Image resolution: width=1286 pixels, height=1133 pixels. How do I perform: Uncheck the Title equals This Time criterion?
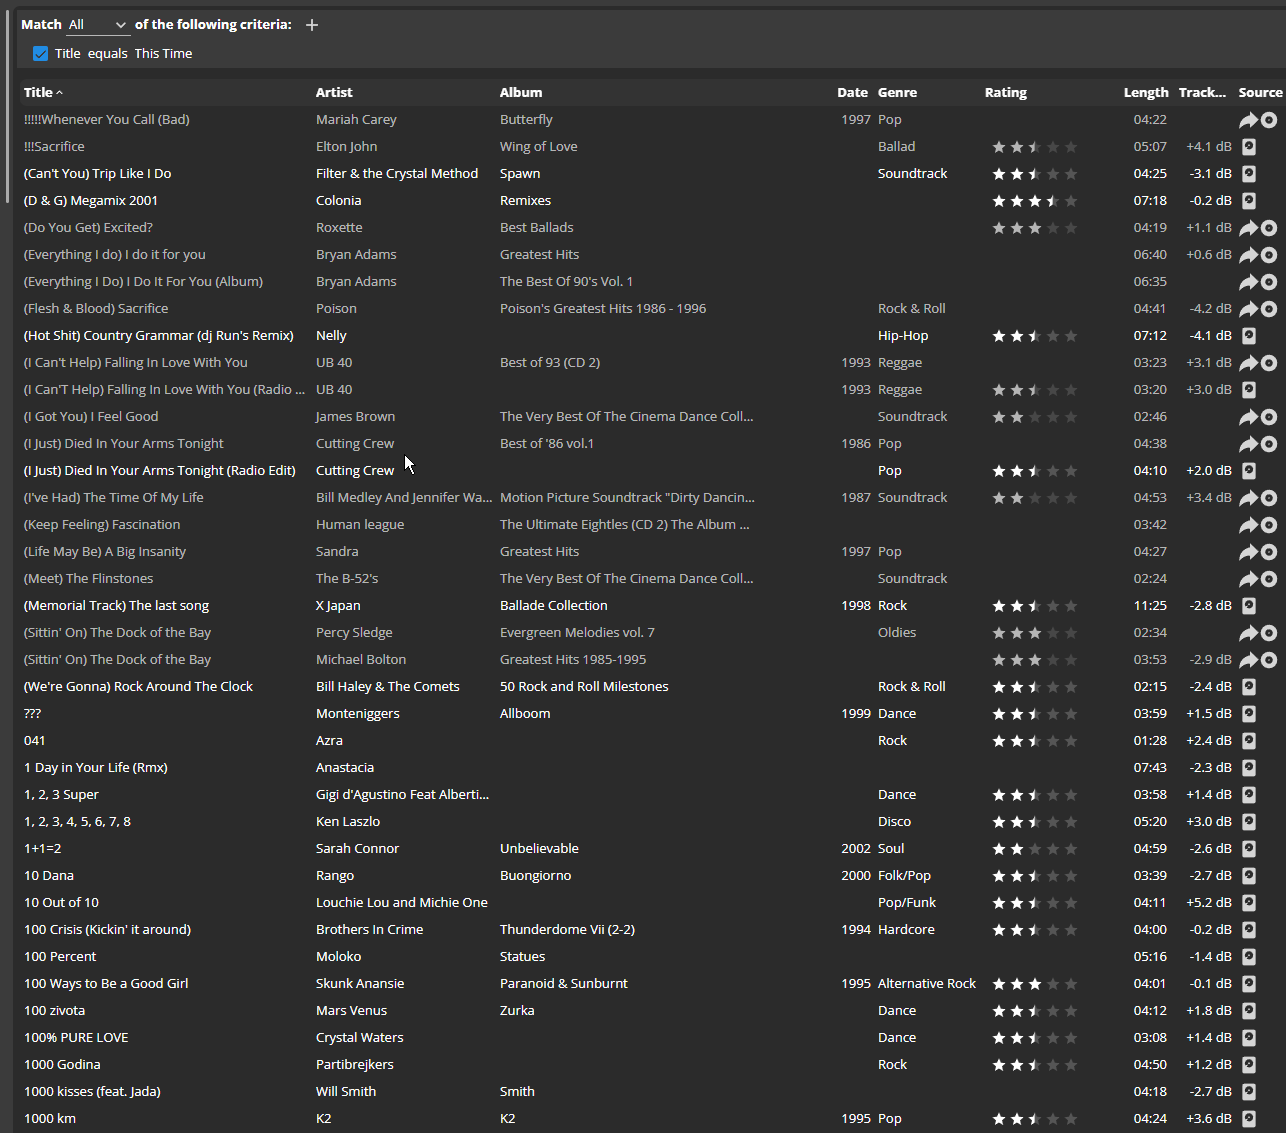click(x=40, y=54)
